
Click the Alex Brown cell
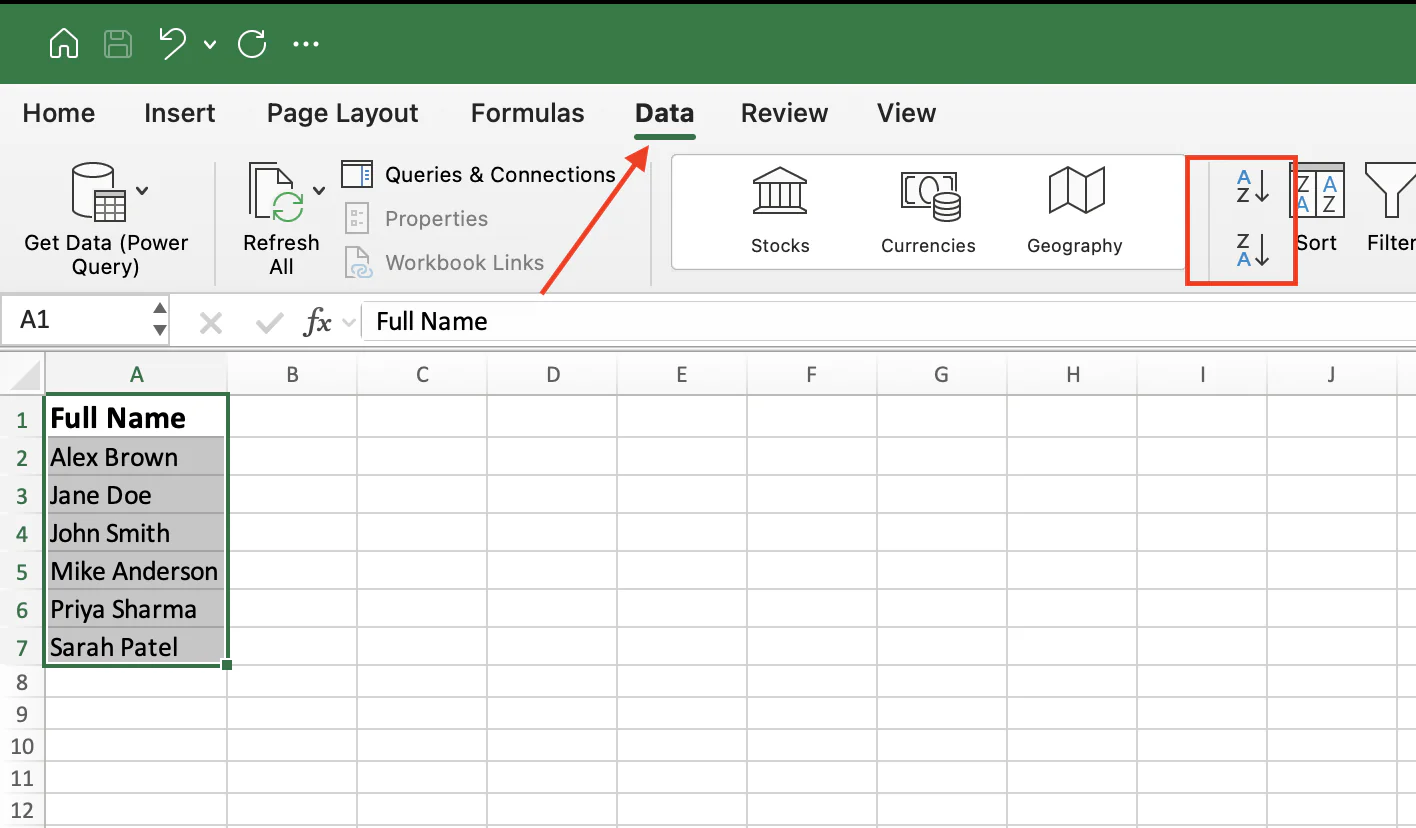pos(137,457)
